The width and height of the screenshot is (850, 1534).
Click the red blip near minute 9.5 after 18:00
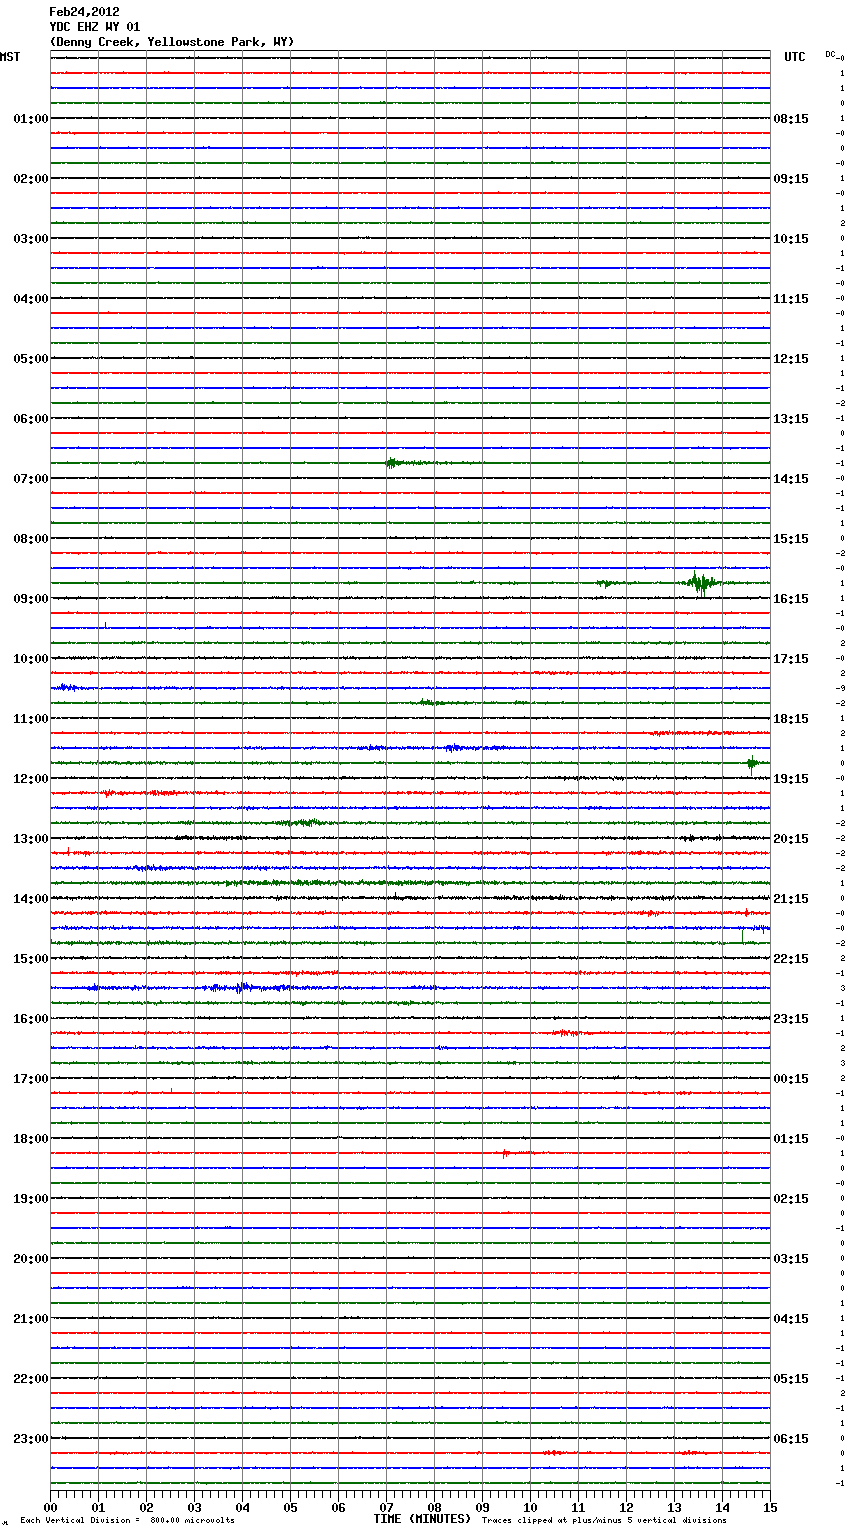click(x=506, y=1153)
